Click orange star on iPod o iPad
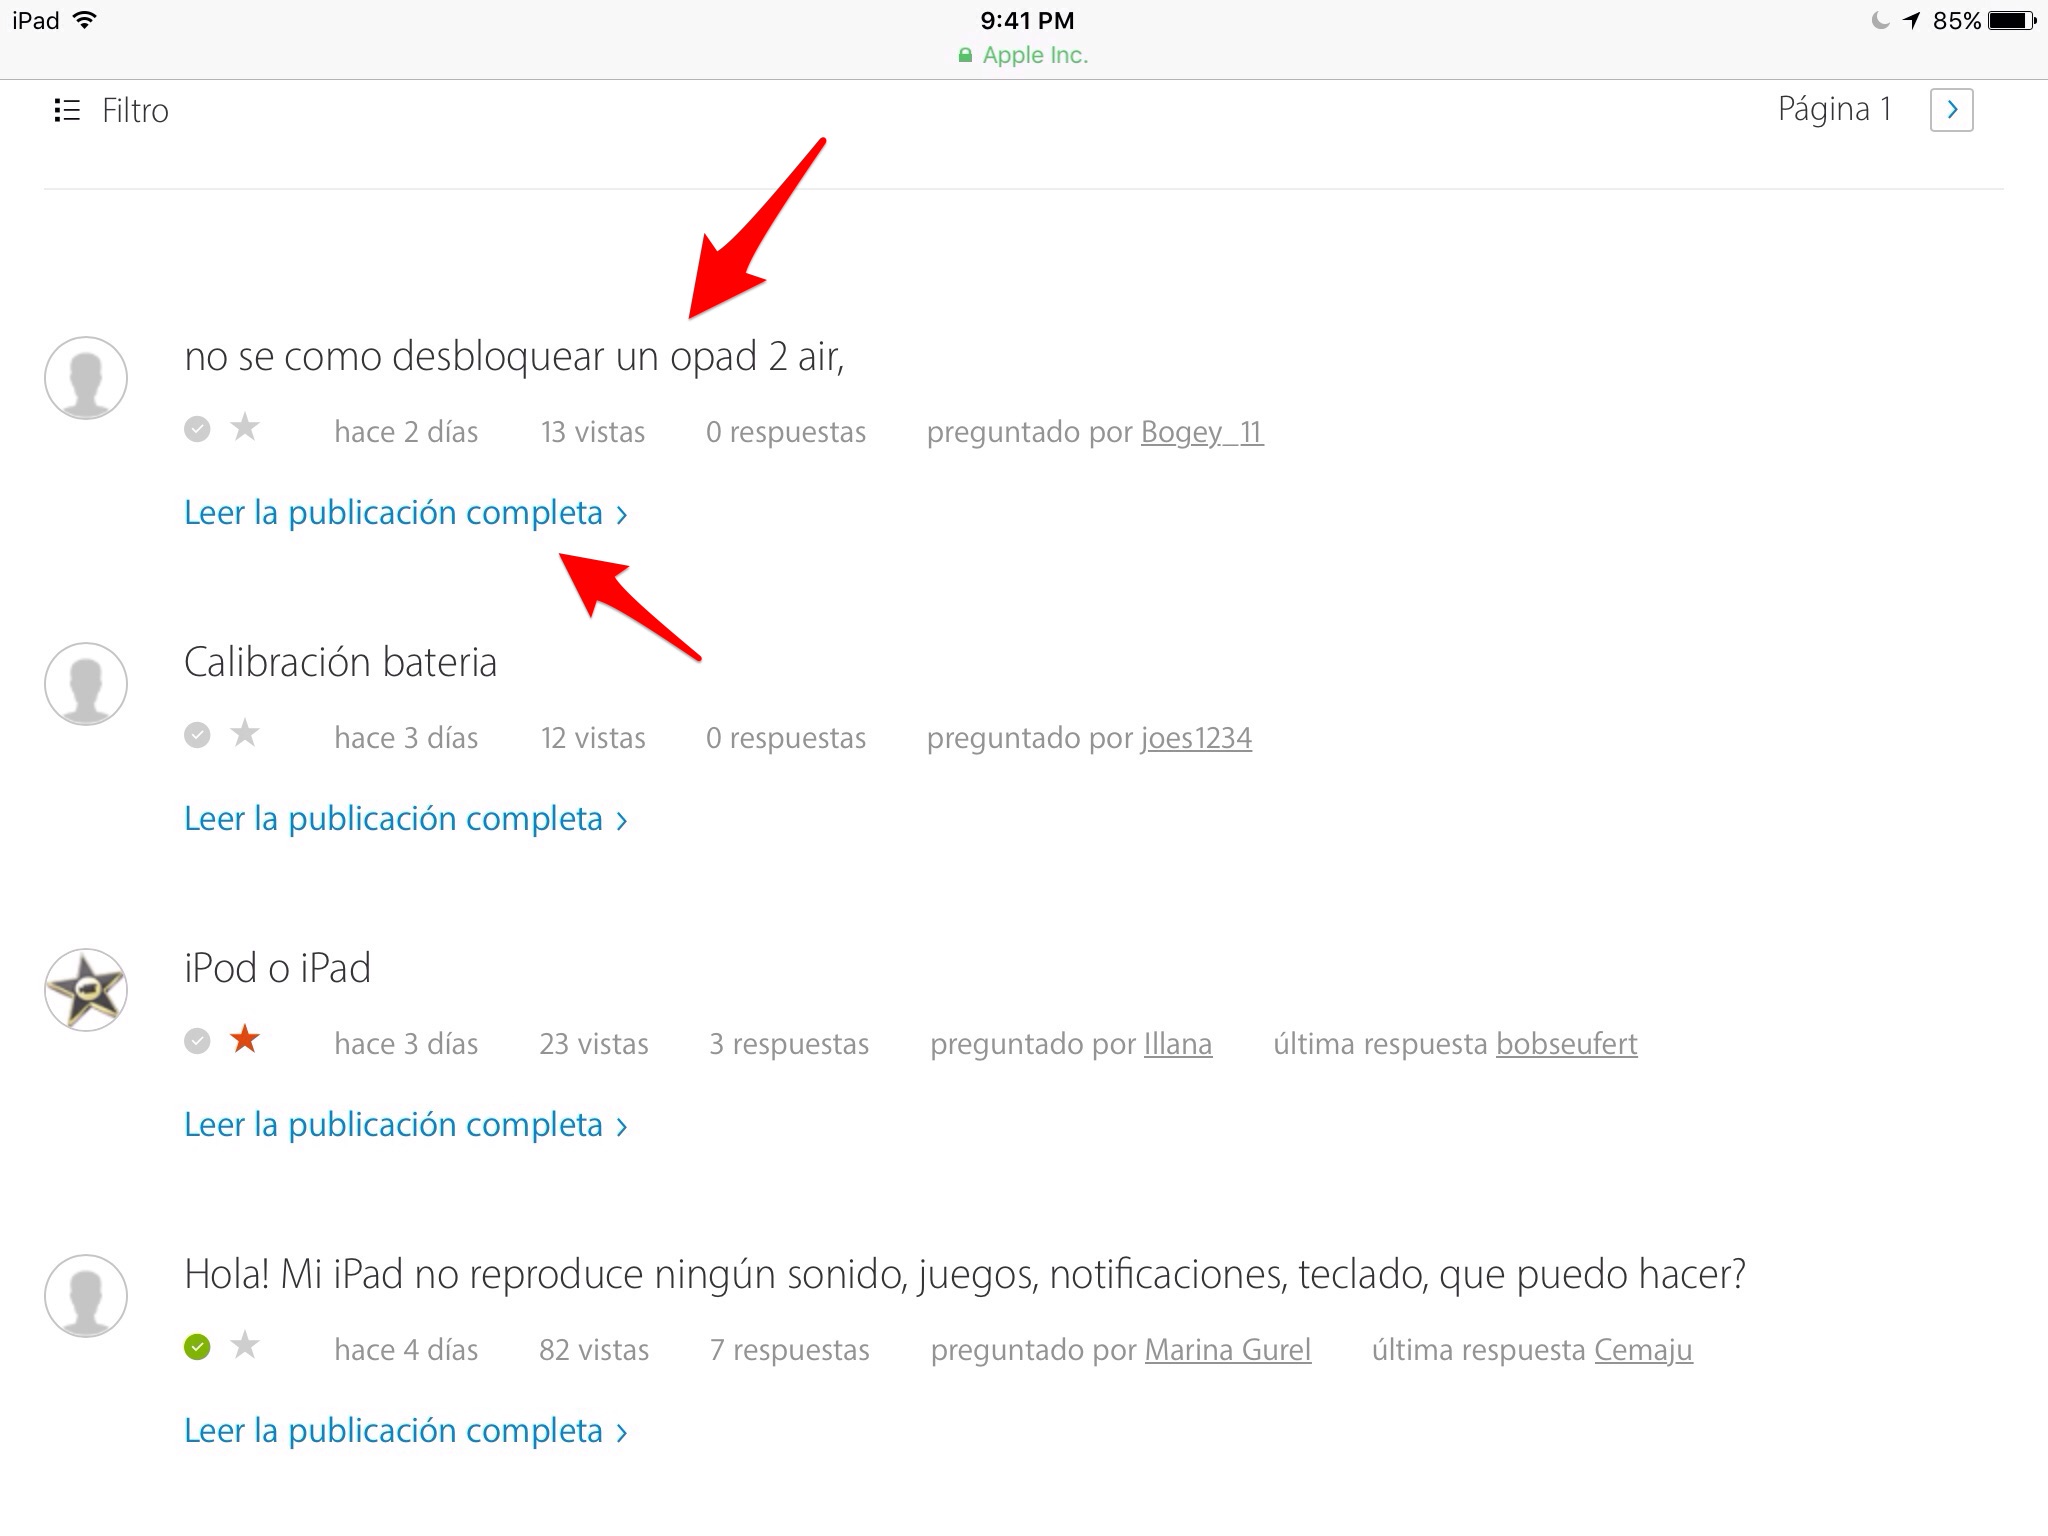This screenshot has height=1536, width=2048. (x=245, y=1040)
